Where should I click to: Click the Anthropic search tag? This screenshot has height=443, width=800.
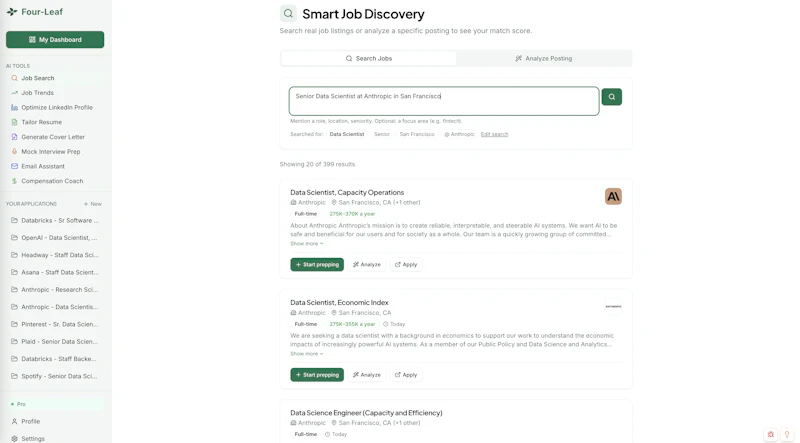[459, 134]
